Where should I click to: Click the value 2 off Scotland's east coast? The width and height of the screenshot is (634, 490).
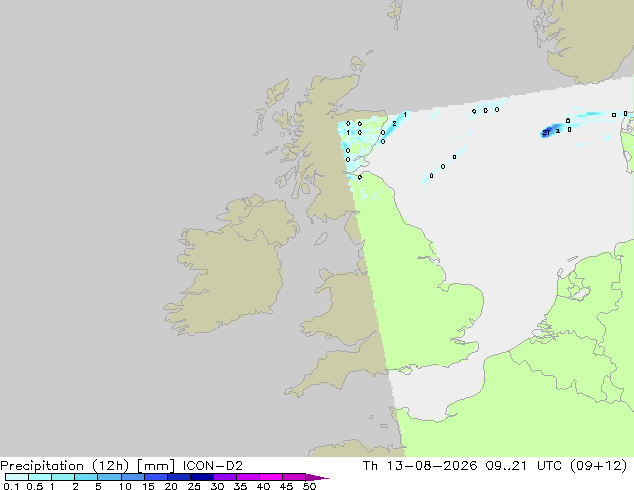coord(394,124)
